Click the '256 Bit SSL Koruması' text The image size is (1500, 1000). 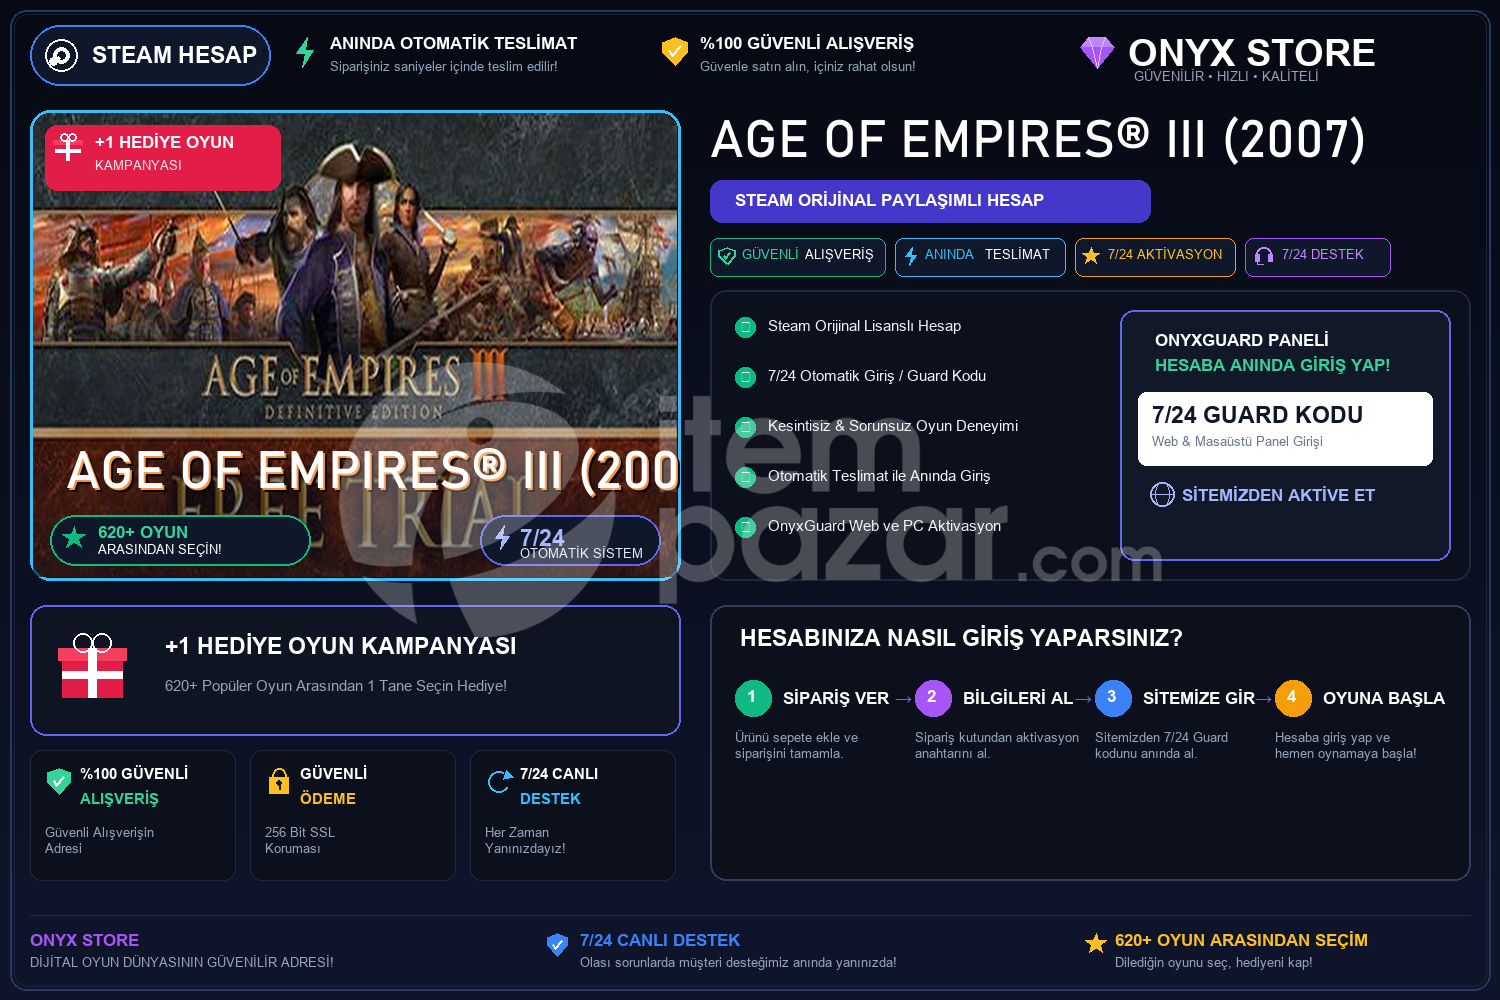coord(300,840)
